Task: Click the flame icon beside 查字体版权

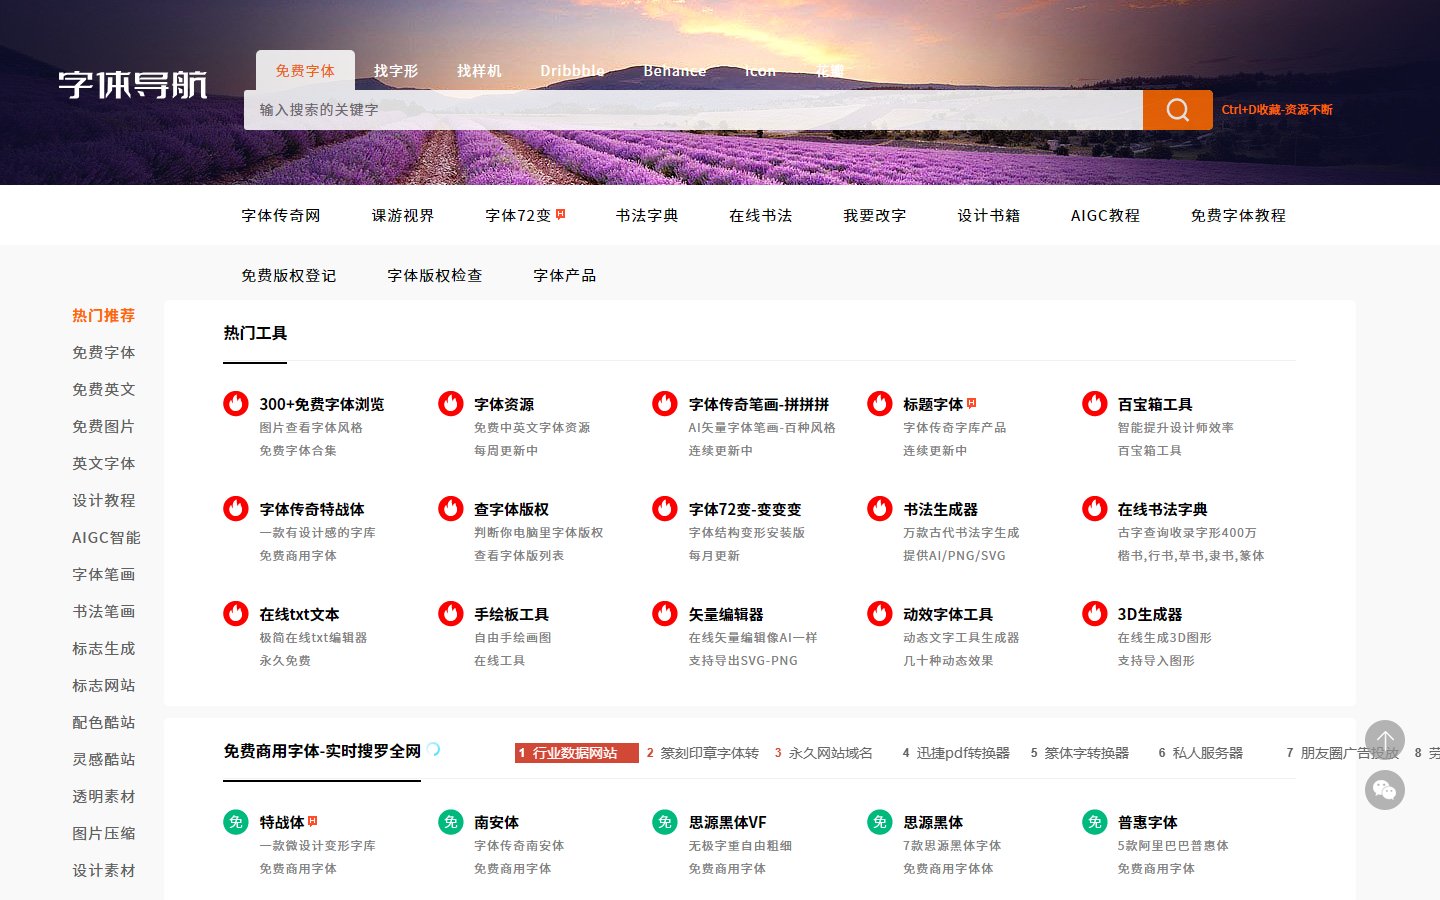Action: (451, 509)
